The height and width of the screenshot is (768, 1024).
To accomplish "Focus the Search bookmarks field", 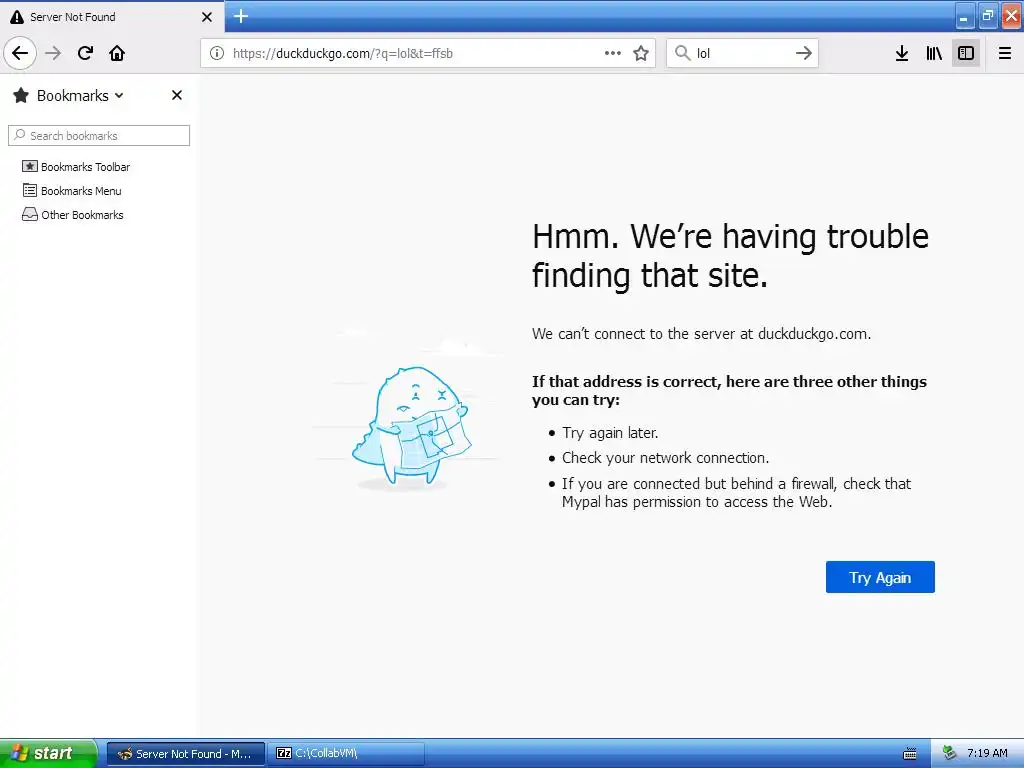I will [99, 135].
